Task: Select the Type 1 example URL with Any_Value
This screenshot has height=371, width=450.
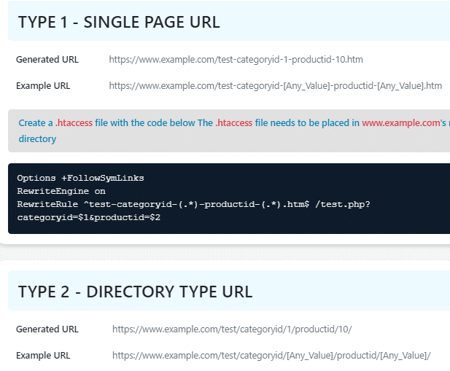Action: coord(275,86)
